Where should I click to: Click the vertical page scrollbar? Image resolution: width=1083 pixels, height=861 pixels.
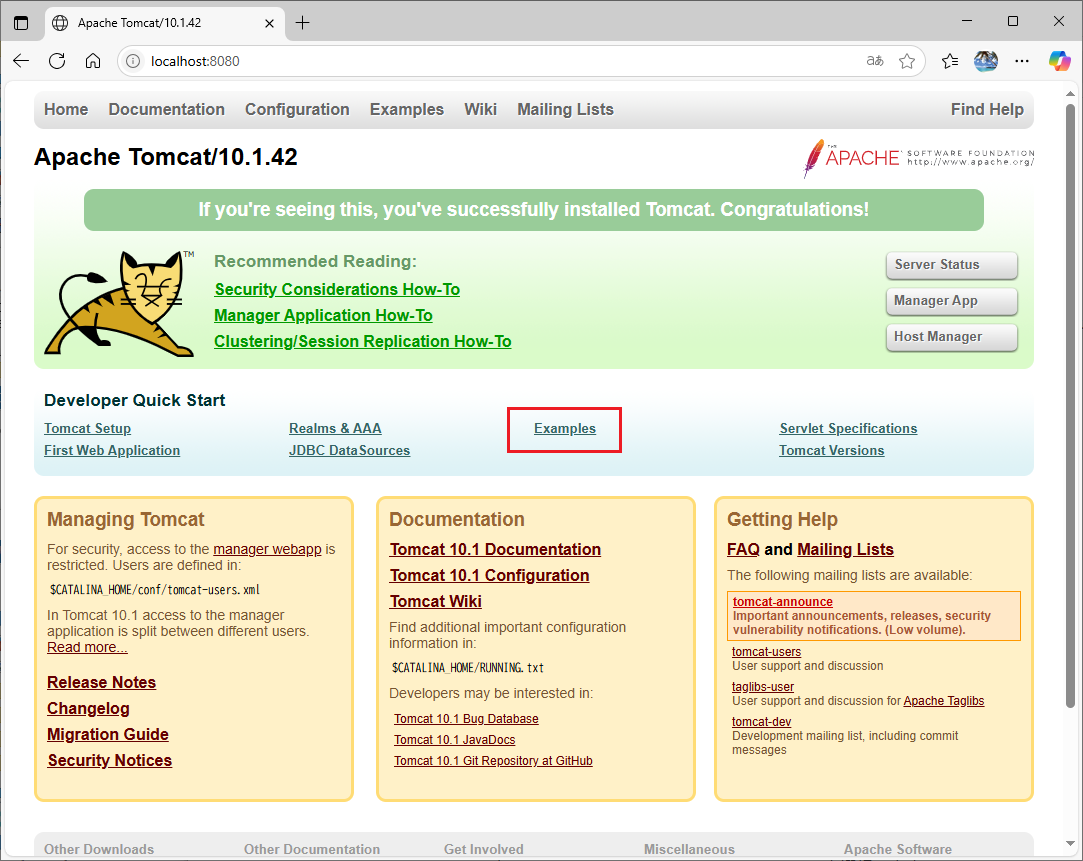[1073, 400]
